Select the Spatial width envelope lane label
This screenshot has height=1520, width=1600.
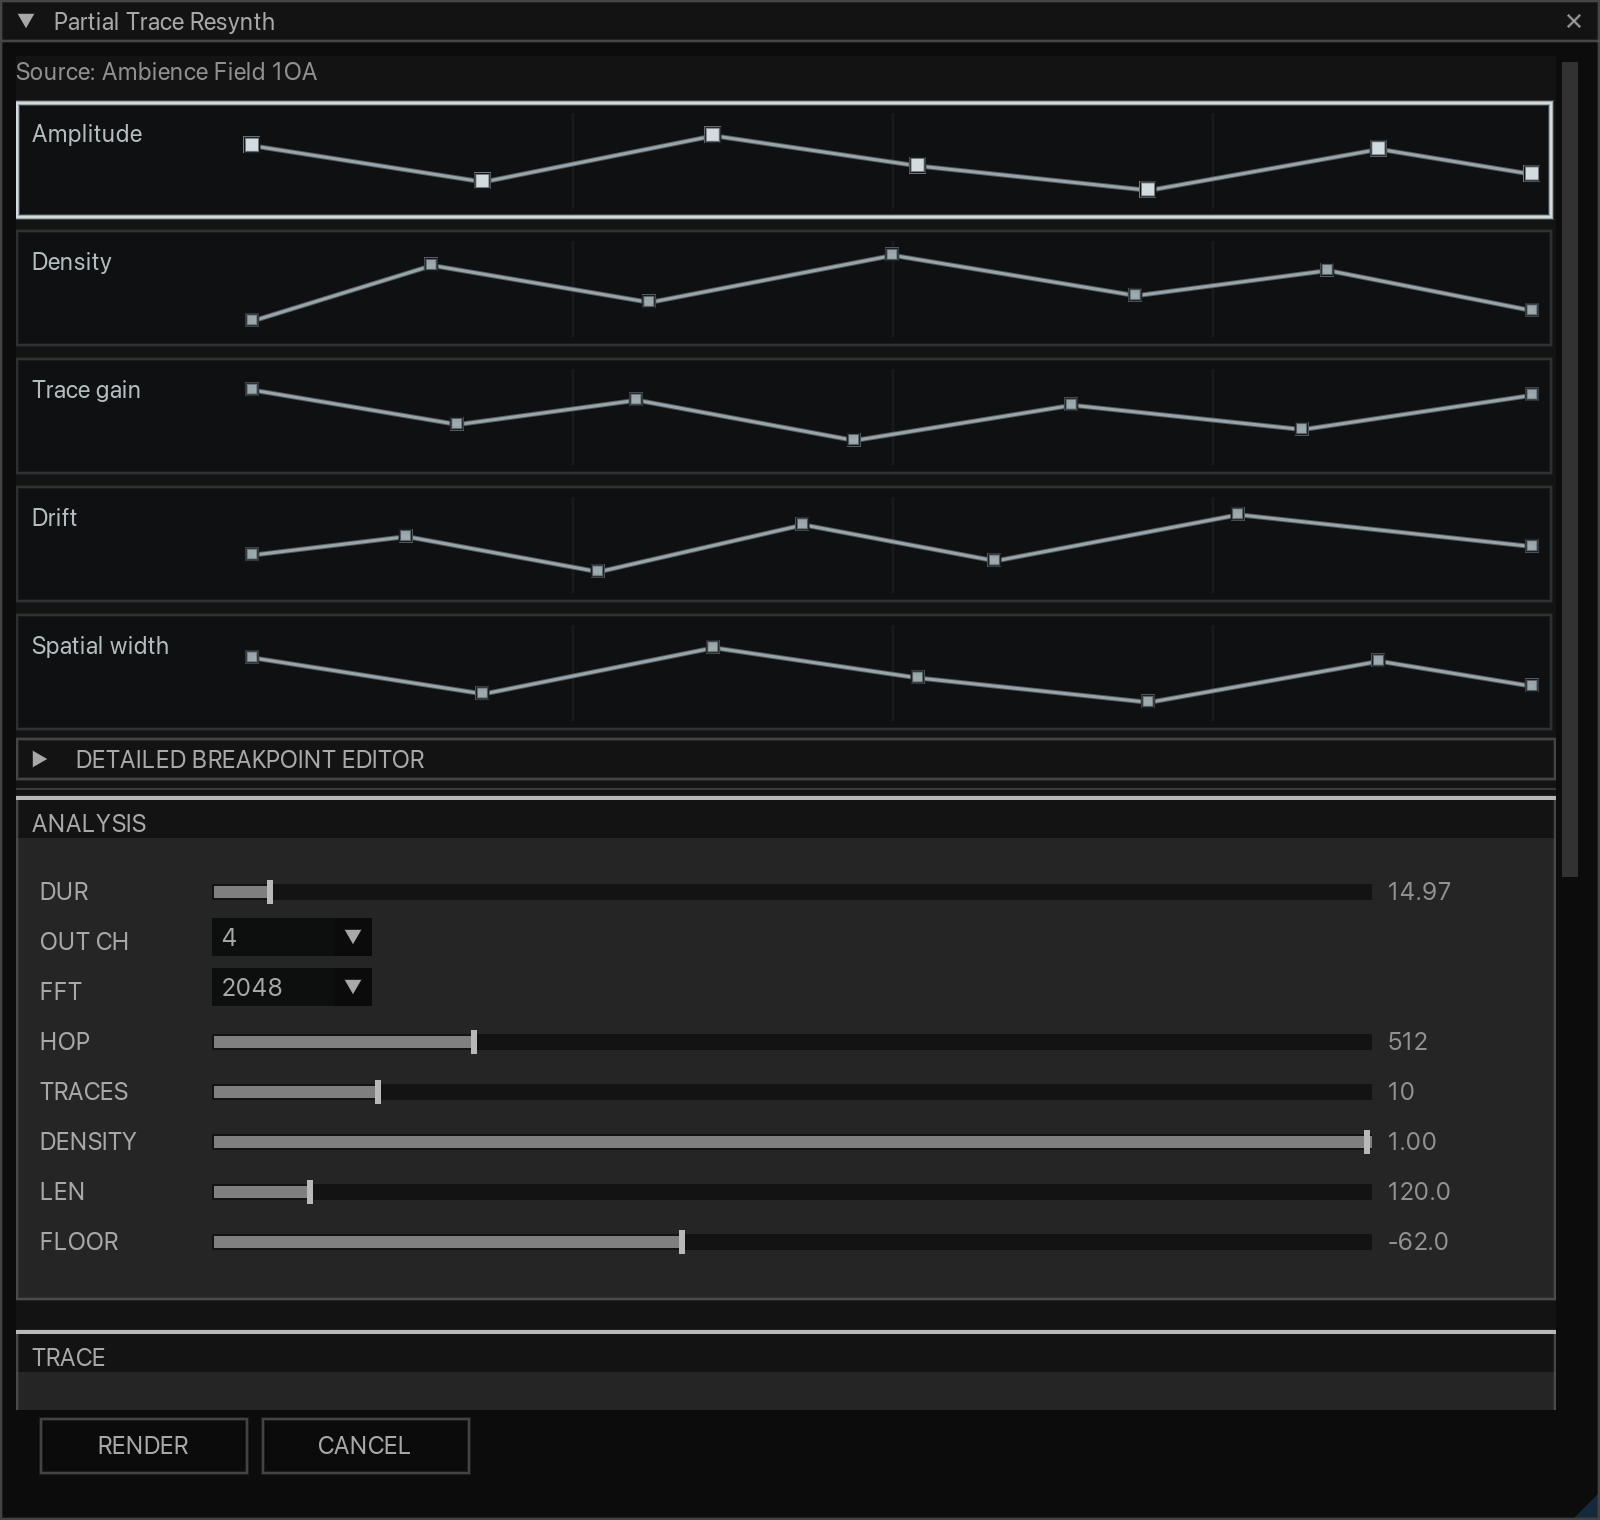pyautogui.click(x=100, y=646)
